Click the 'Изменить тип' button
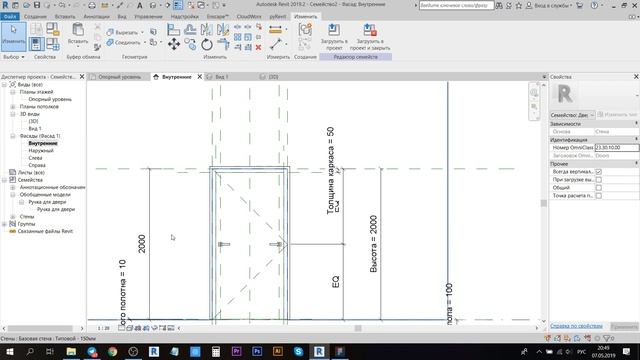This screenshot has height=360, width=640. pyautogui.click(x=618, y=115)
